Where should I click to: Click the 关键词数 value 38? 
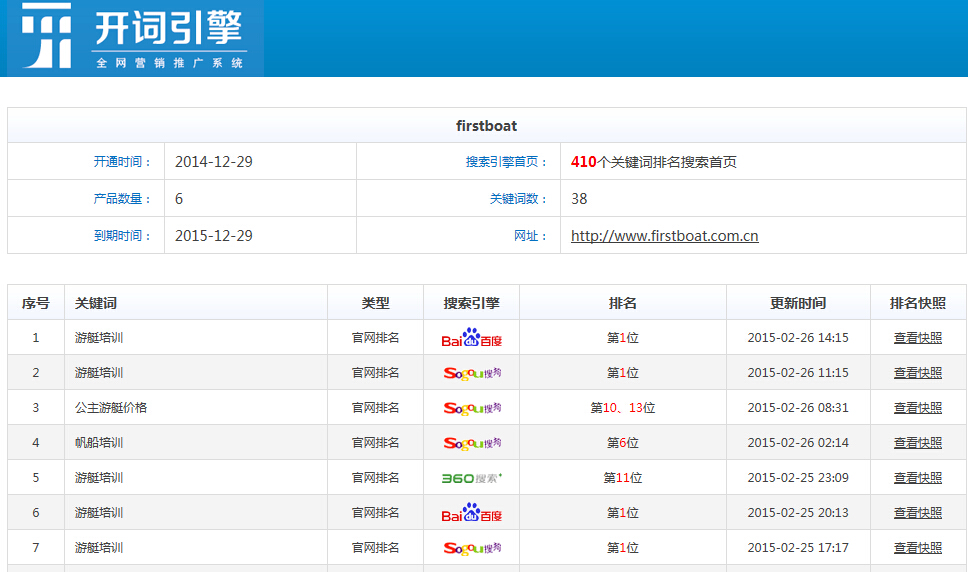click(x=579, y=199)
